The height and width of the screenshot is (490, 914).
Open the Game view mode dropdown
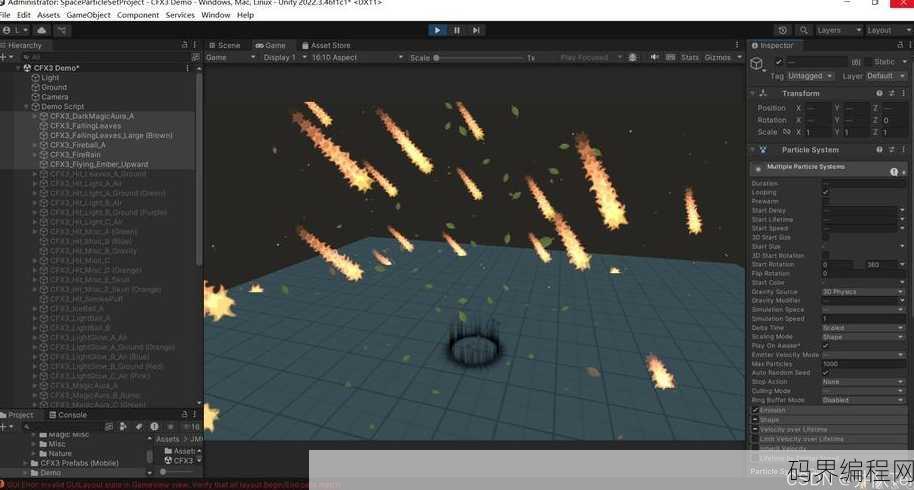231,58
